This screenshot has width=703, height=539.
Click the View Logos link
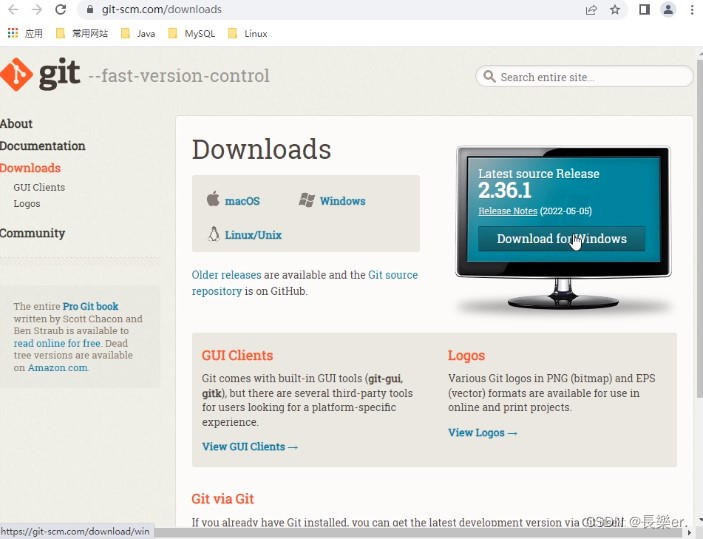pos(483,433)
